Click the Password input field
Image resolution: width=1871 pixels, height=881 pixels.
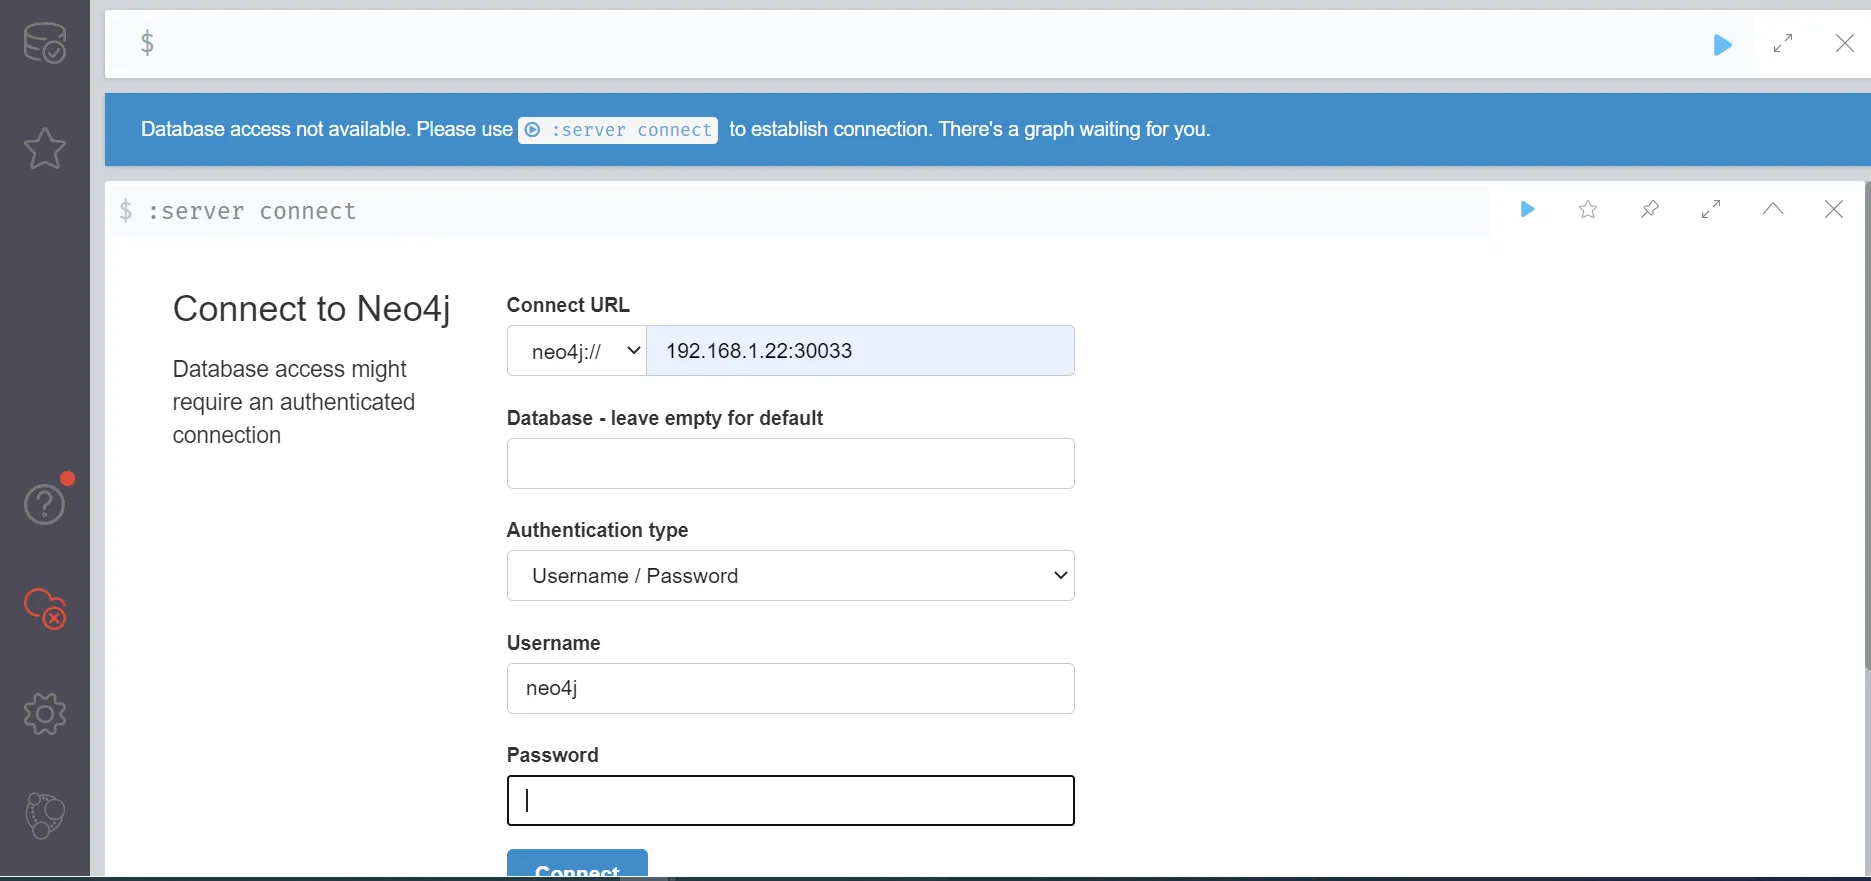point(791,801)
